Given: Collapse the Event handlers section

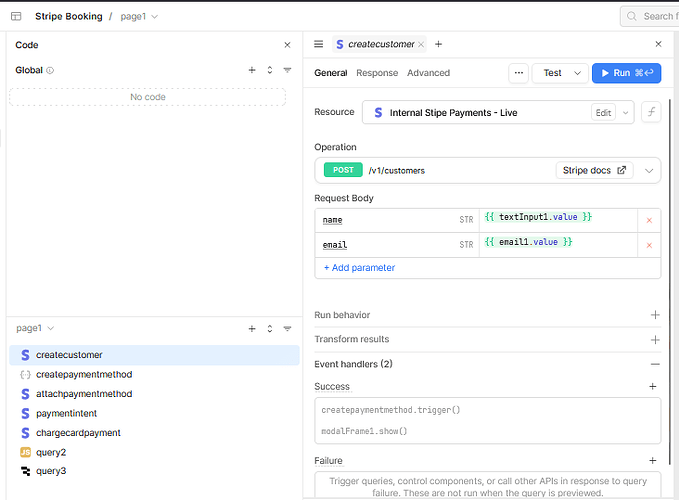Looking at the screenshot, I should point(655,365).
